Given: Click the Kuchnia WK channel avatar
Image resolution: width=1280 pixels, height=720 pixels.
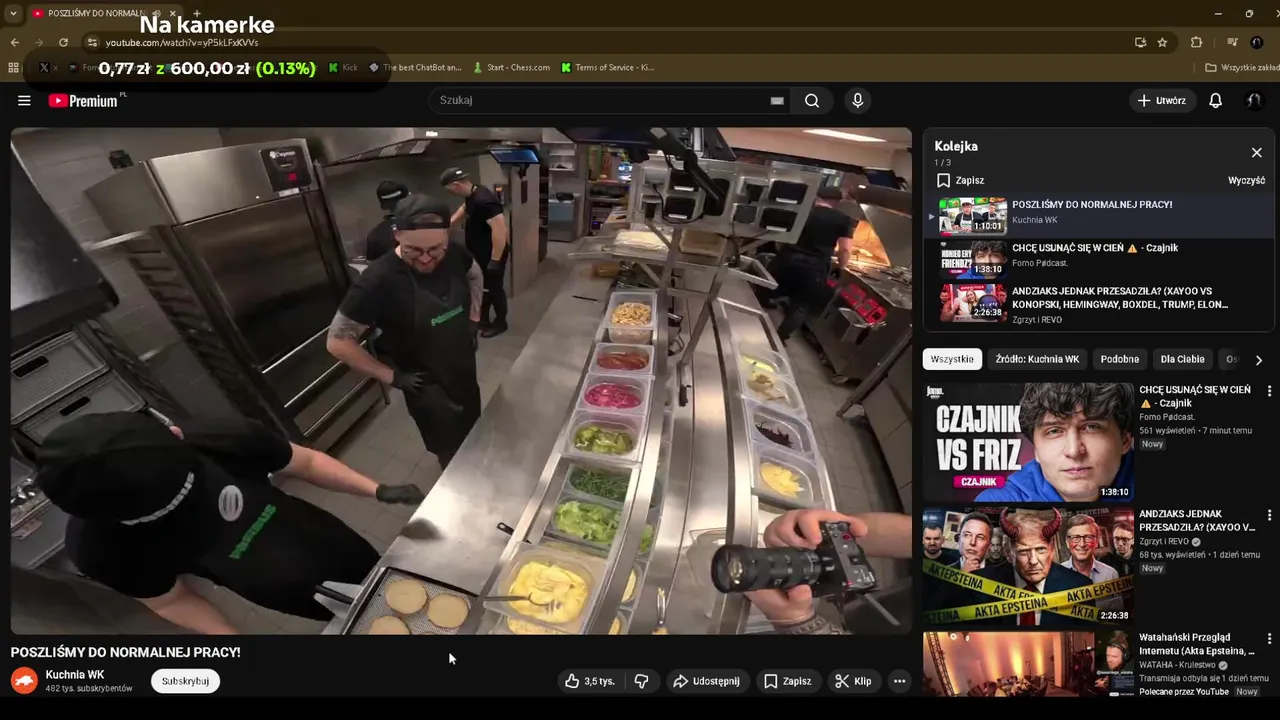Looking at the screenshot, I should [x=24, y=681].
